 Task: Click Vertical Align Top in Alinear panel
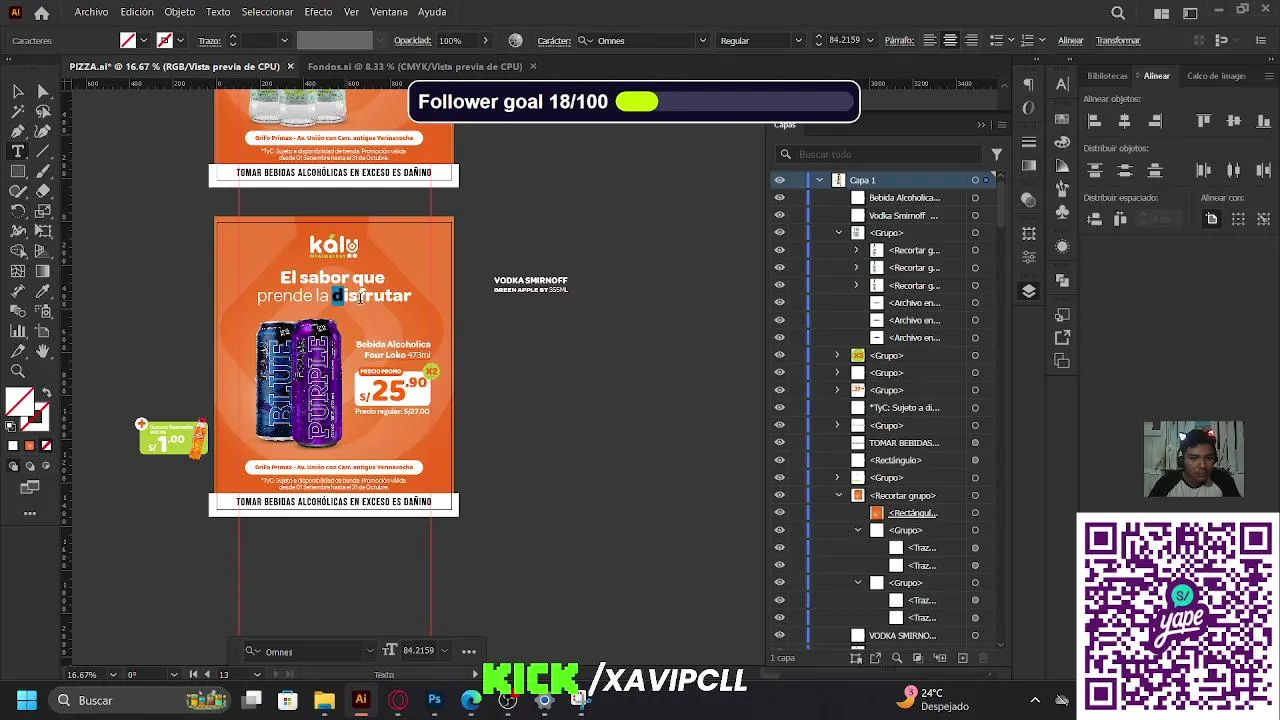click(x=1204, y=121)
